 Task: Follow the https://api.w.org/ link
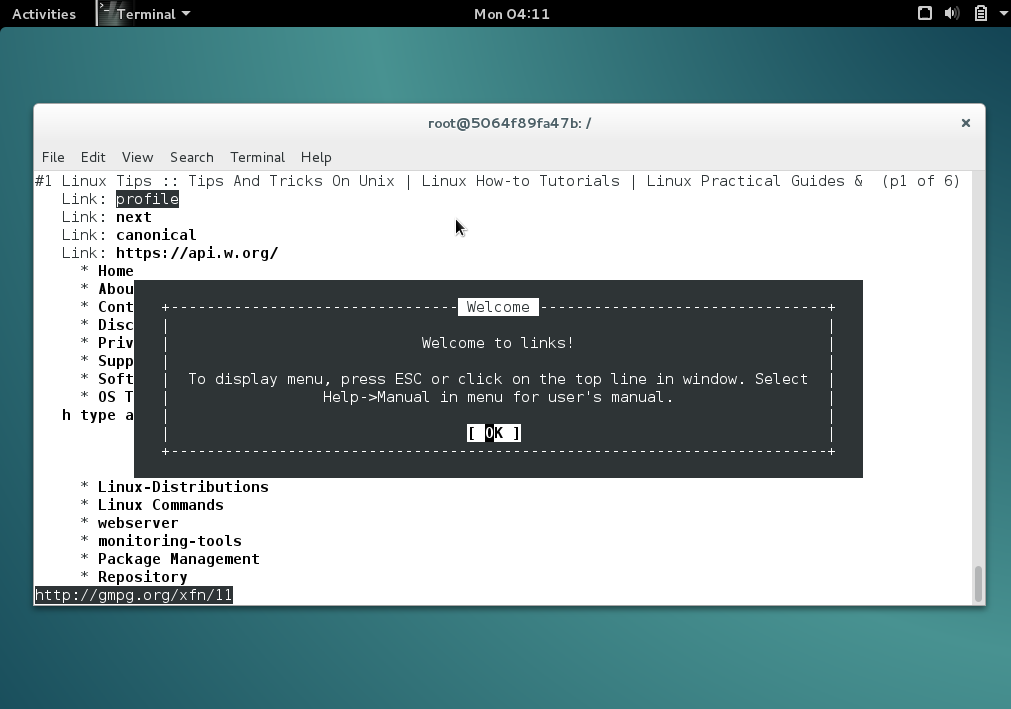pos(196,252)
